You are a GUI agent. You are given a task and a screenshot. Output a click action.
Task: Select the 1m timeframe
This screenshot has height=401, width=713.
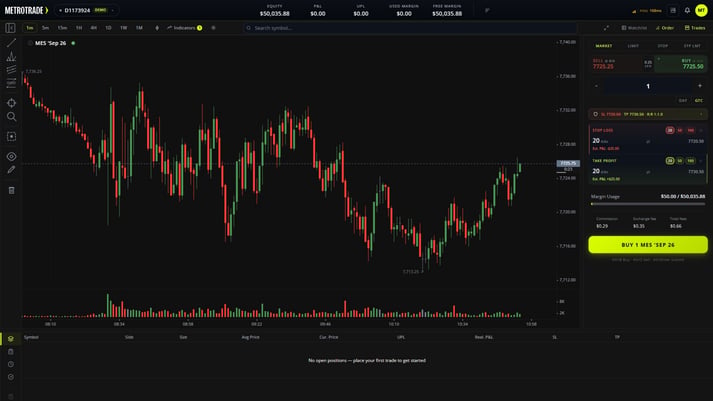[x=30, y=28]
